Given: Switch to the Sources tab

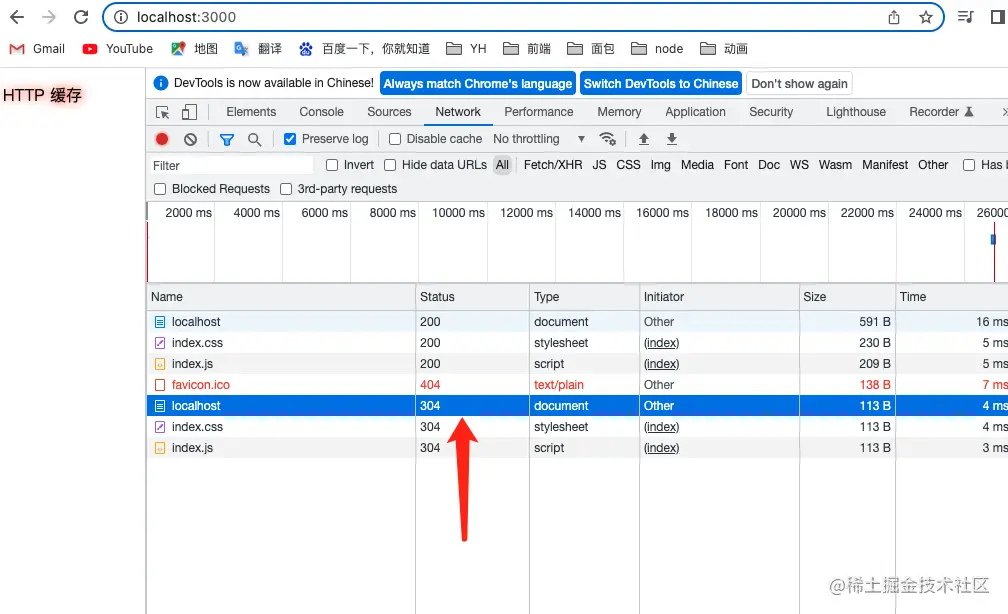Looking at the screenshot, I should point(389,112).
